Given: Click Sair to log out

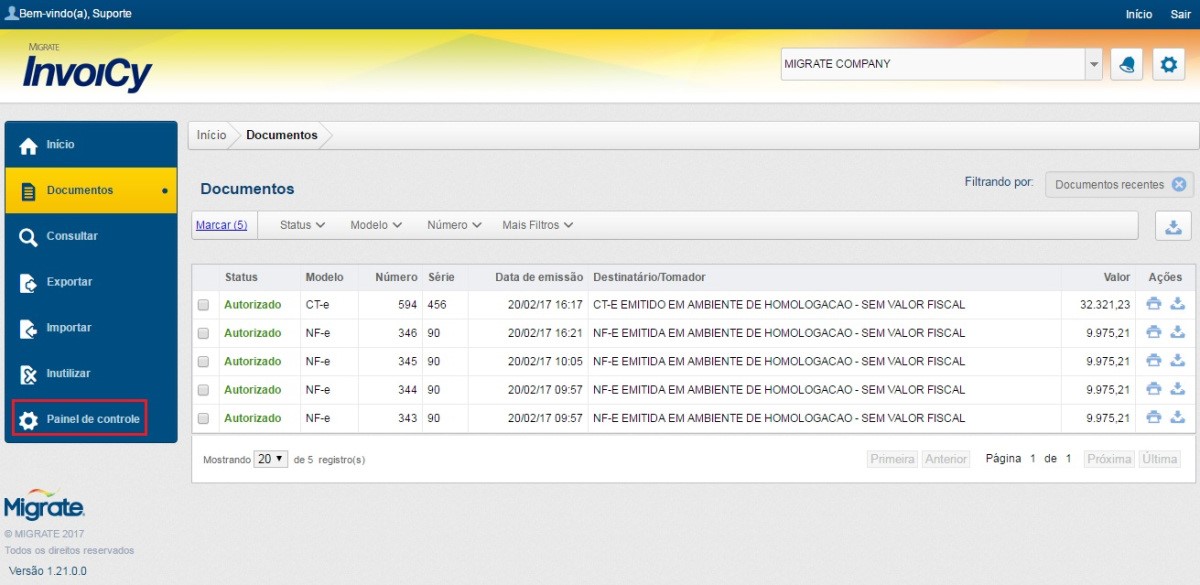Looking at the screenshot, I should (1180, 14).
